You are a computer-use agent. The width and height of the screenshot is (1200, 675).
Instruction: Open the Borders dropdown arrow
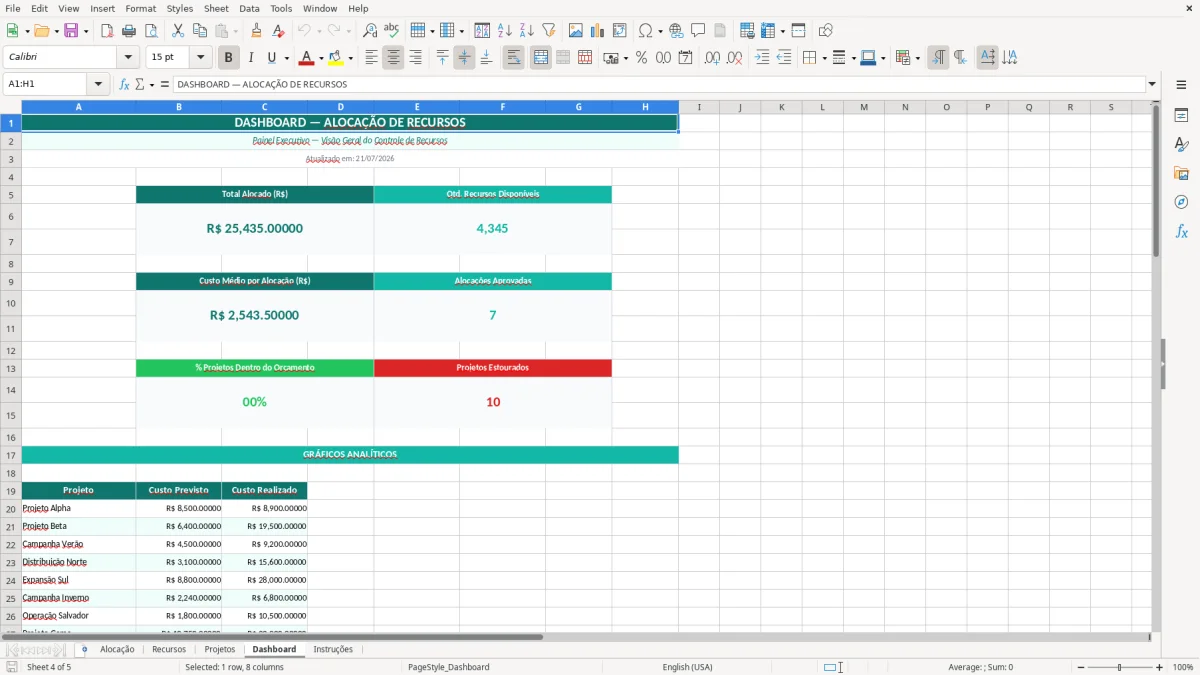pos(824,58)
